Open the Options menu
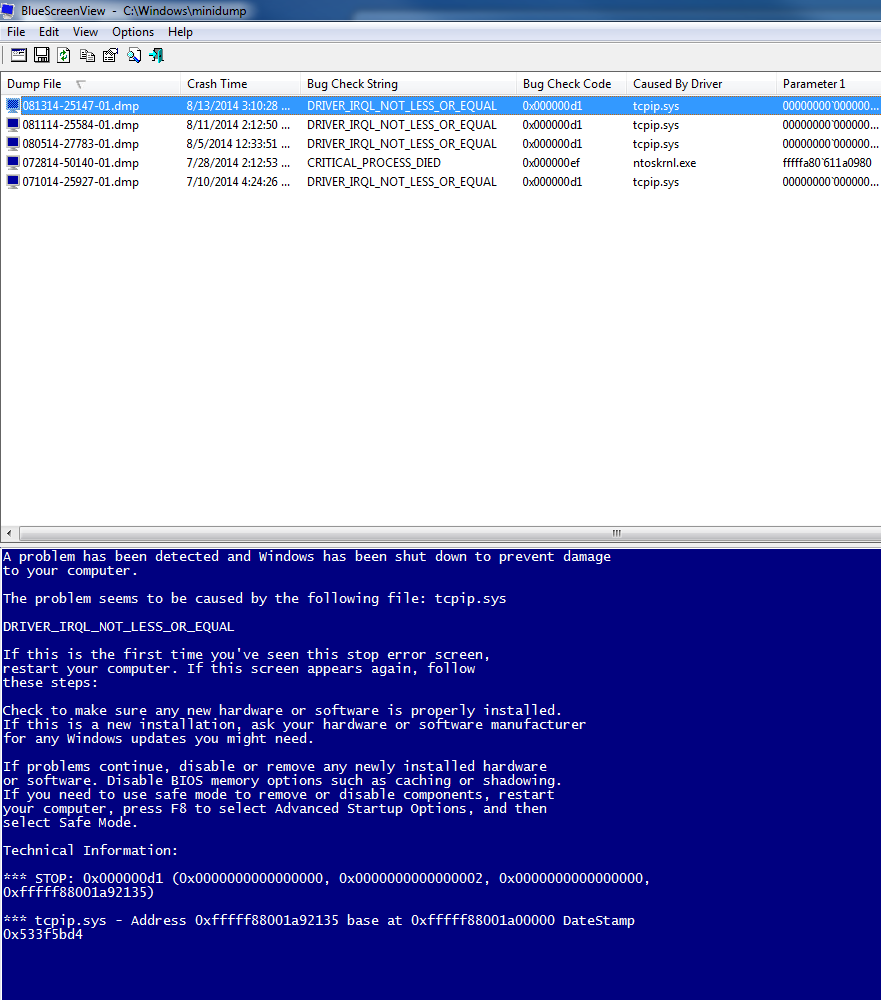The image size is (881, 1000). pyautogui.click(x=133, y=32)
